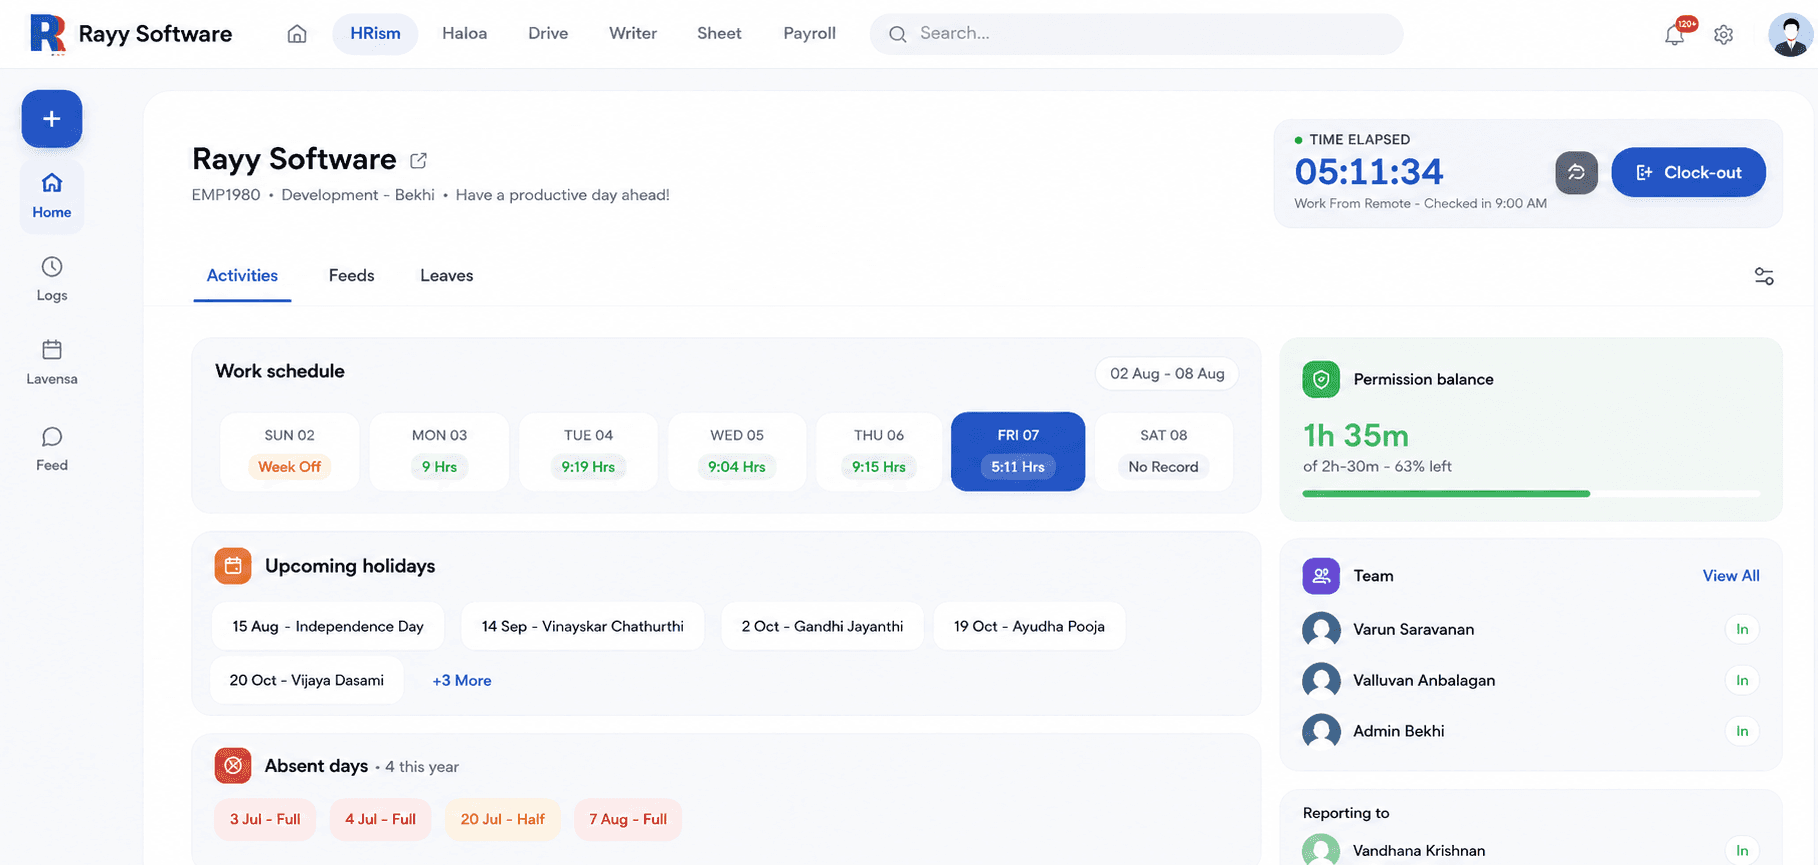
Task: Select FRI 07 day card
Action: pyautogui.click(x=1018, y=452)
